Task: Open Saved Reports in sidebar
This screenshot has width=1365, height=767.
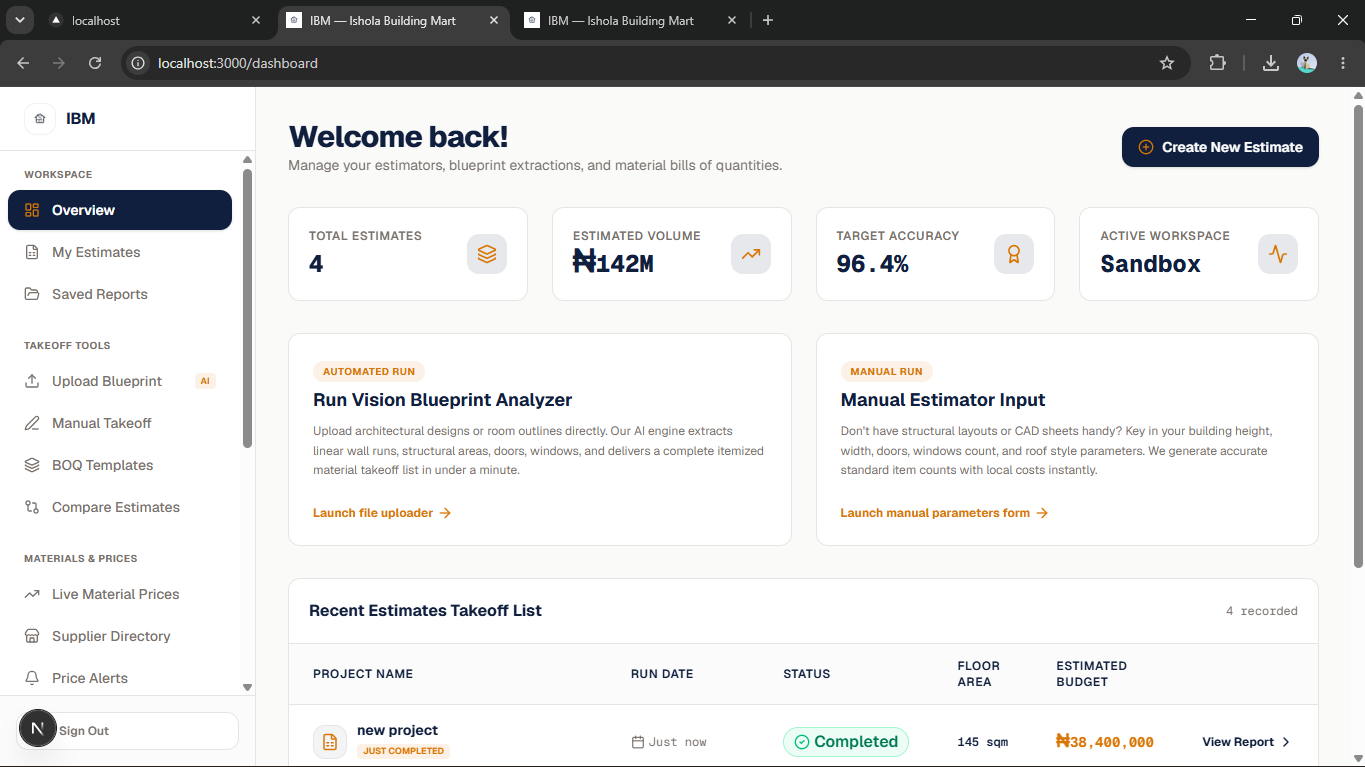Action: (120, 294)
